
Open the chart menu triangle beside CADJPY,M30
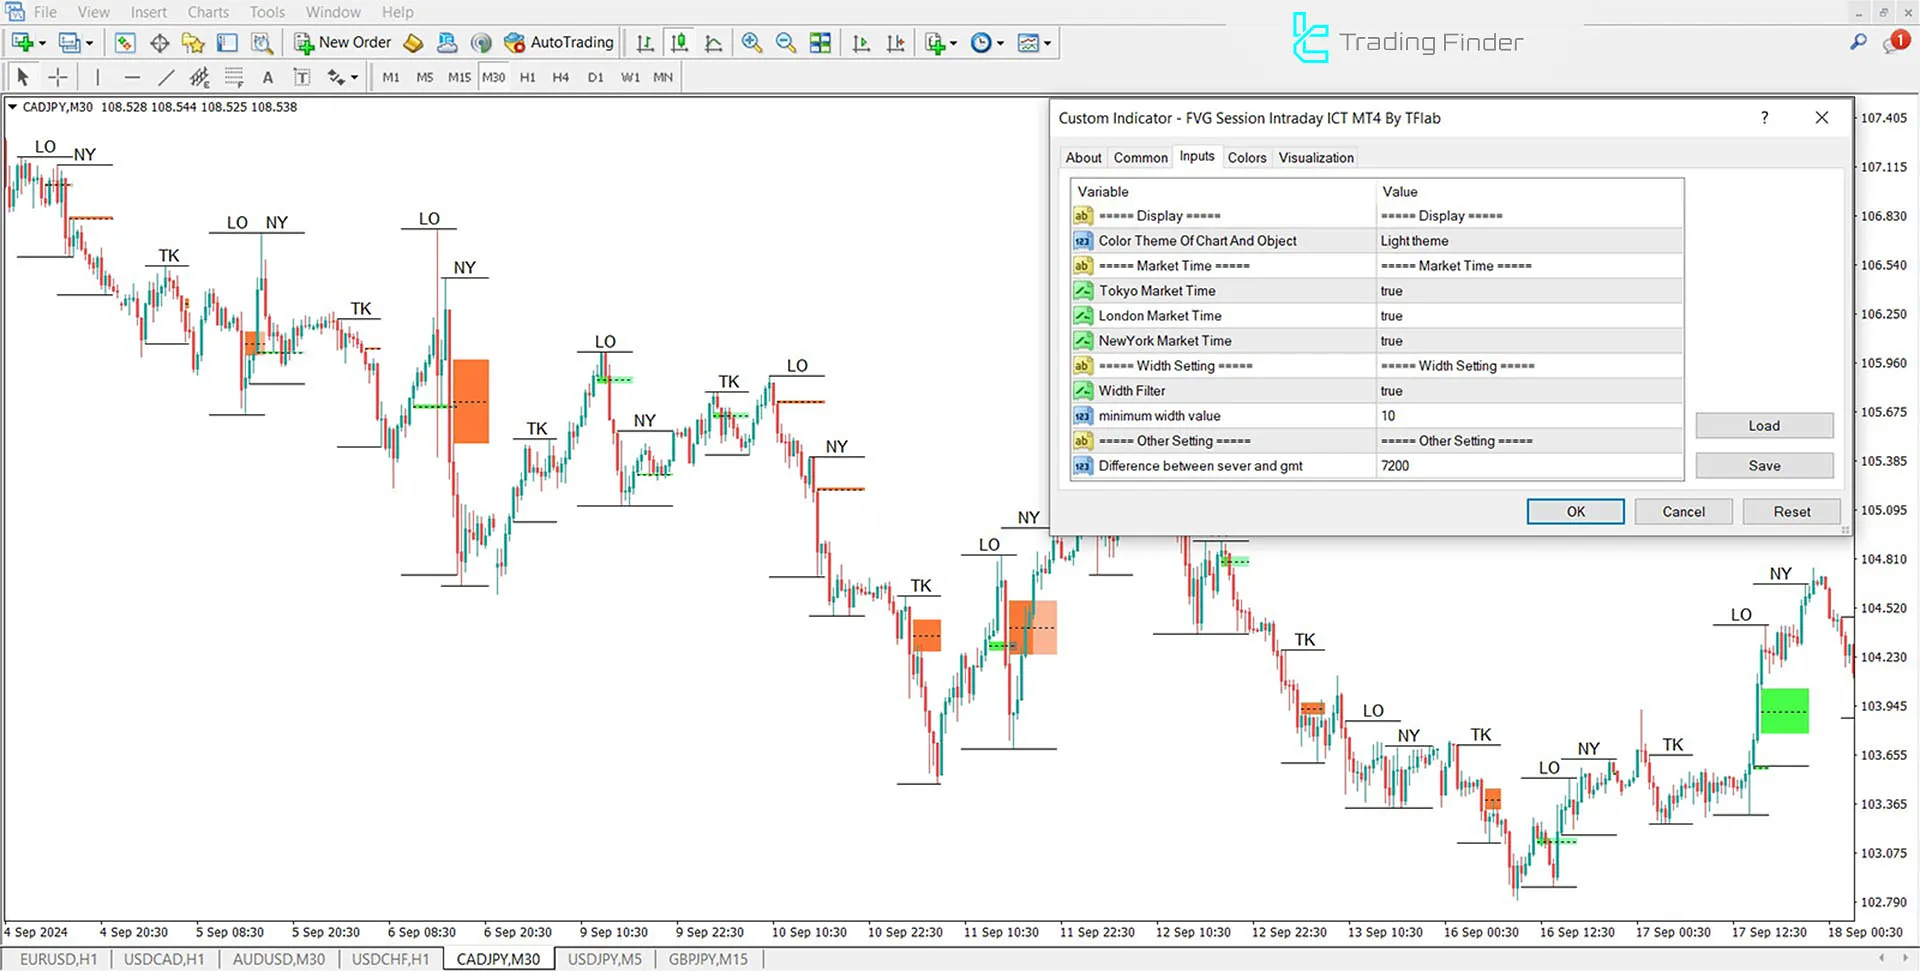point(12,107)
